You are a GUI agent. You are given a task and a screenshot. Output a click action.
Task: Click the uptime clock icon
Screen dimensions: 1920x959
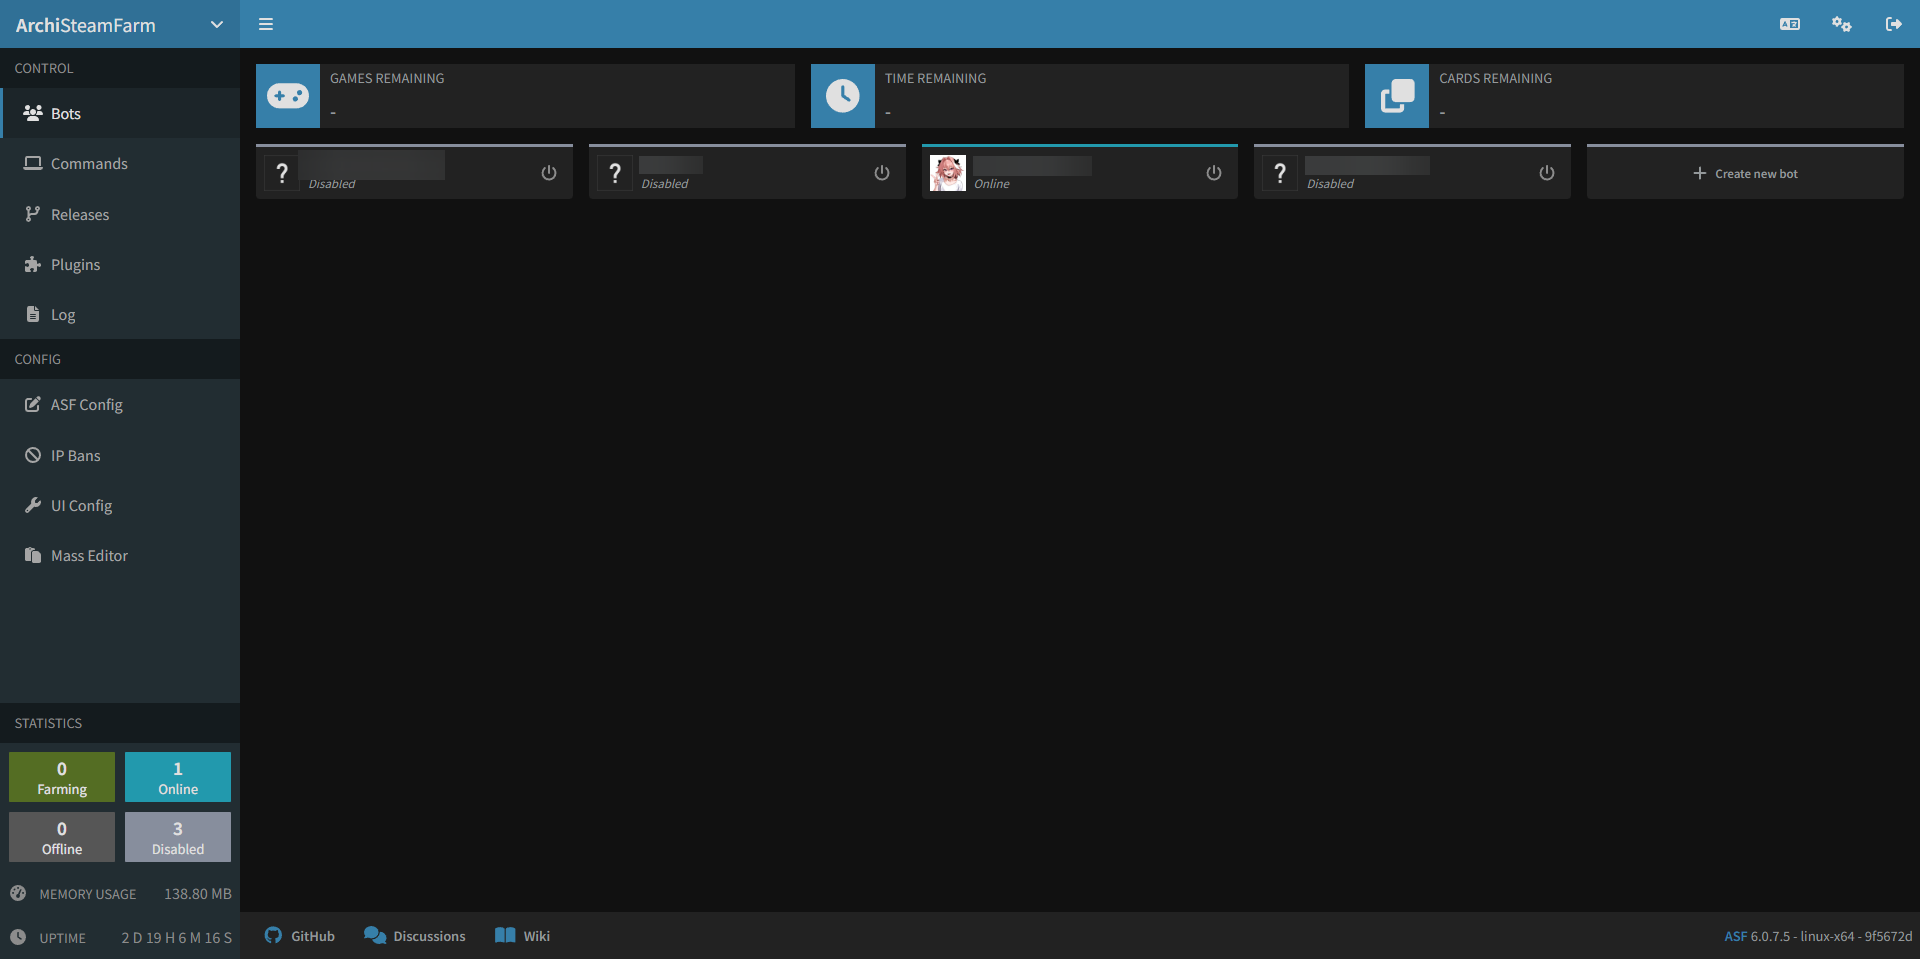[x=18, y=937]
